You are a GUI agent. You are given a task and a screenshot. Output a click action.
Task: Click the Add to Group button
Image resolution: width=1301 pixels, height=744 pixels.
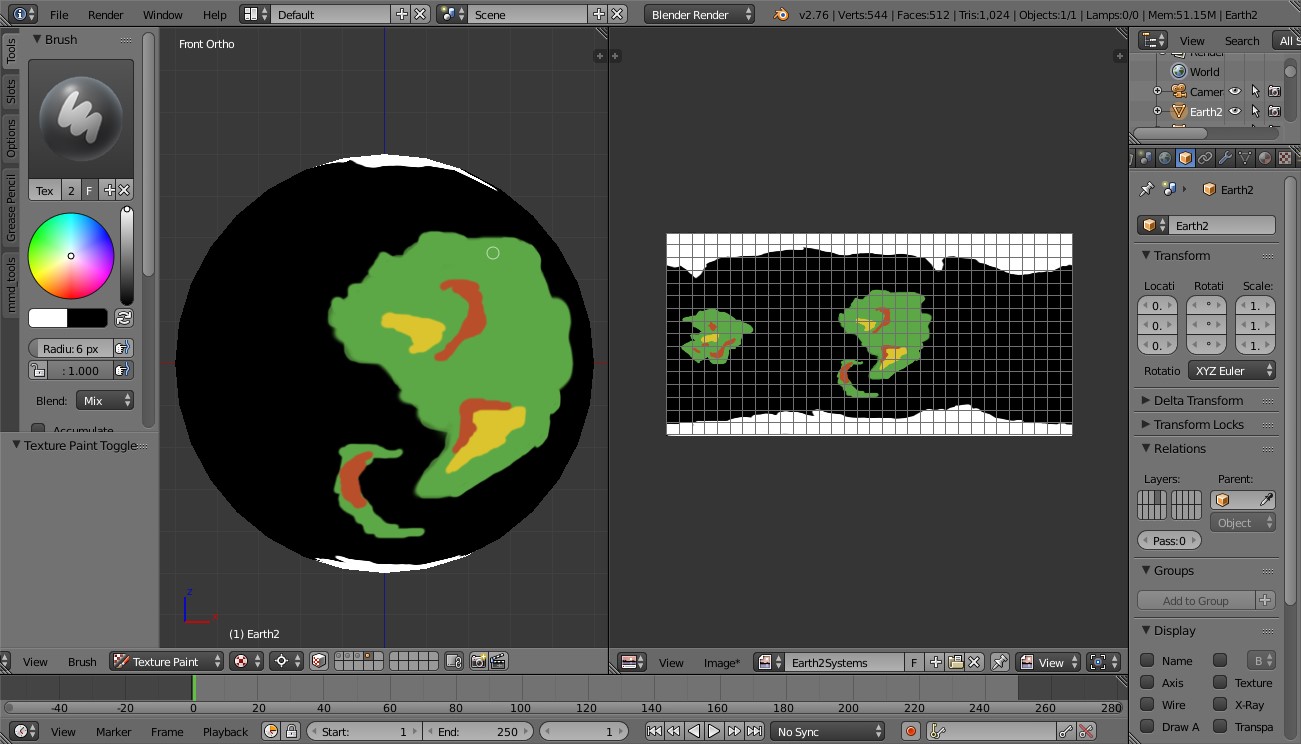pos(1196,600)
